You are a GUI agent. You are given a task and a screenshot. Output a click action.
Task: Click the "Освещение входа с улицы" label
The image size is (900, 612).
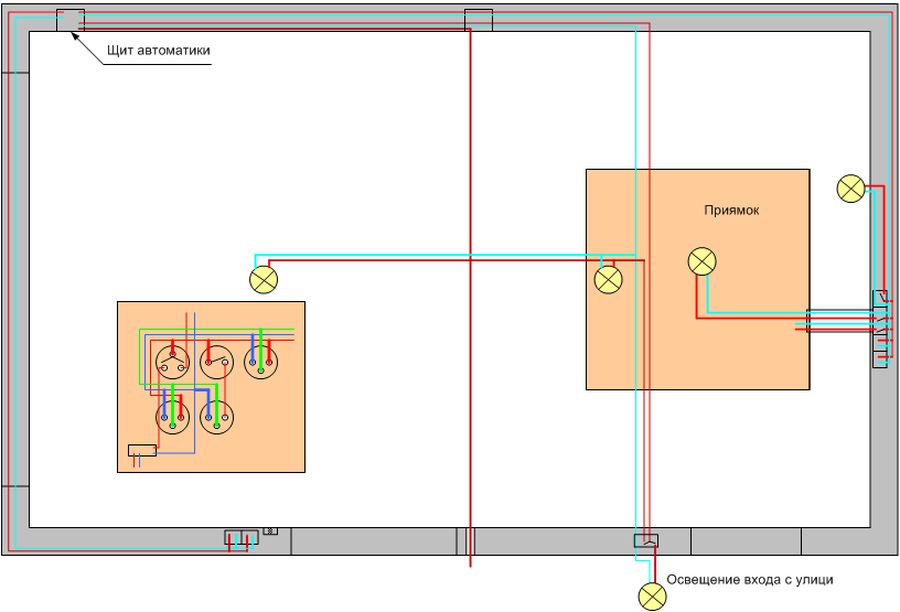[749, 579]
